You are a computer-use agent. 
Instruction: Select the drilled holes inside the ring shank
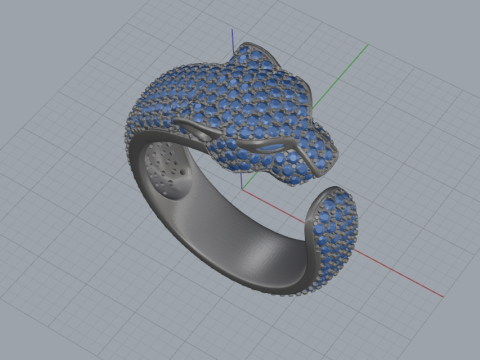click(x=167, y=168)
